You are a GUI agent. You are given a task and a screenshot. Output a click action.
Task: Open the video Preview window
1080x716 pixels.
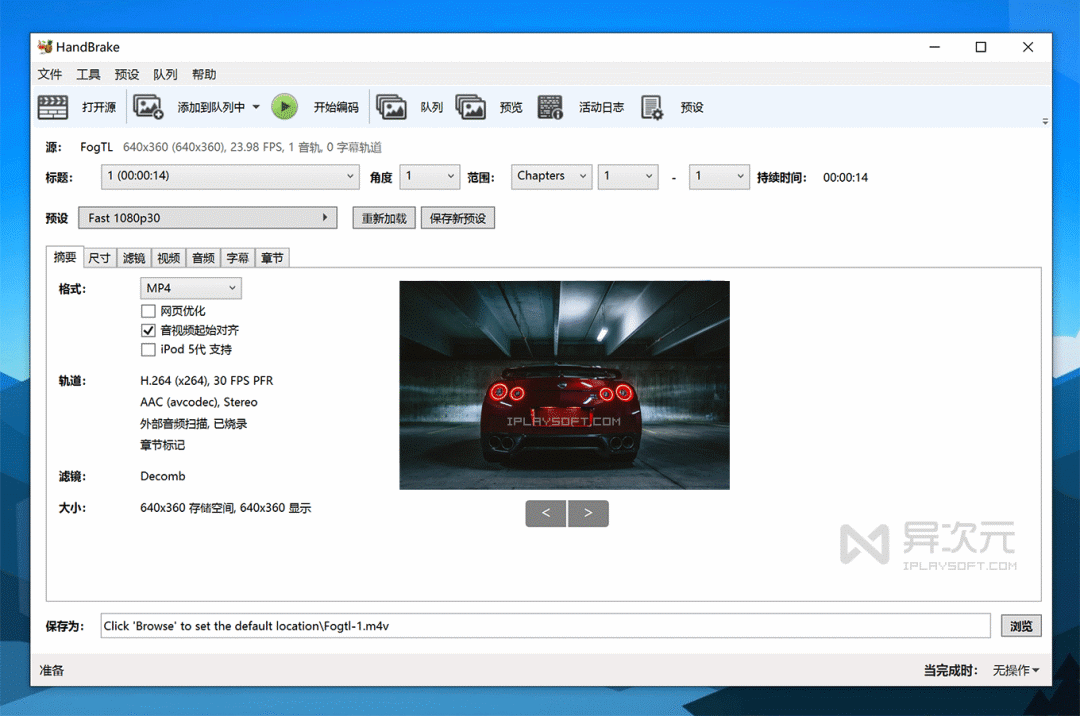click(x=494, y=107)
